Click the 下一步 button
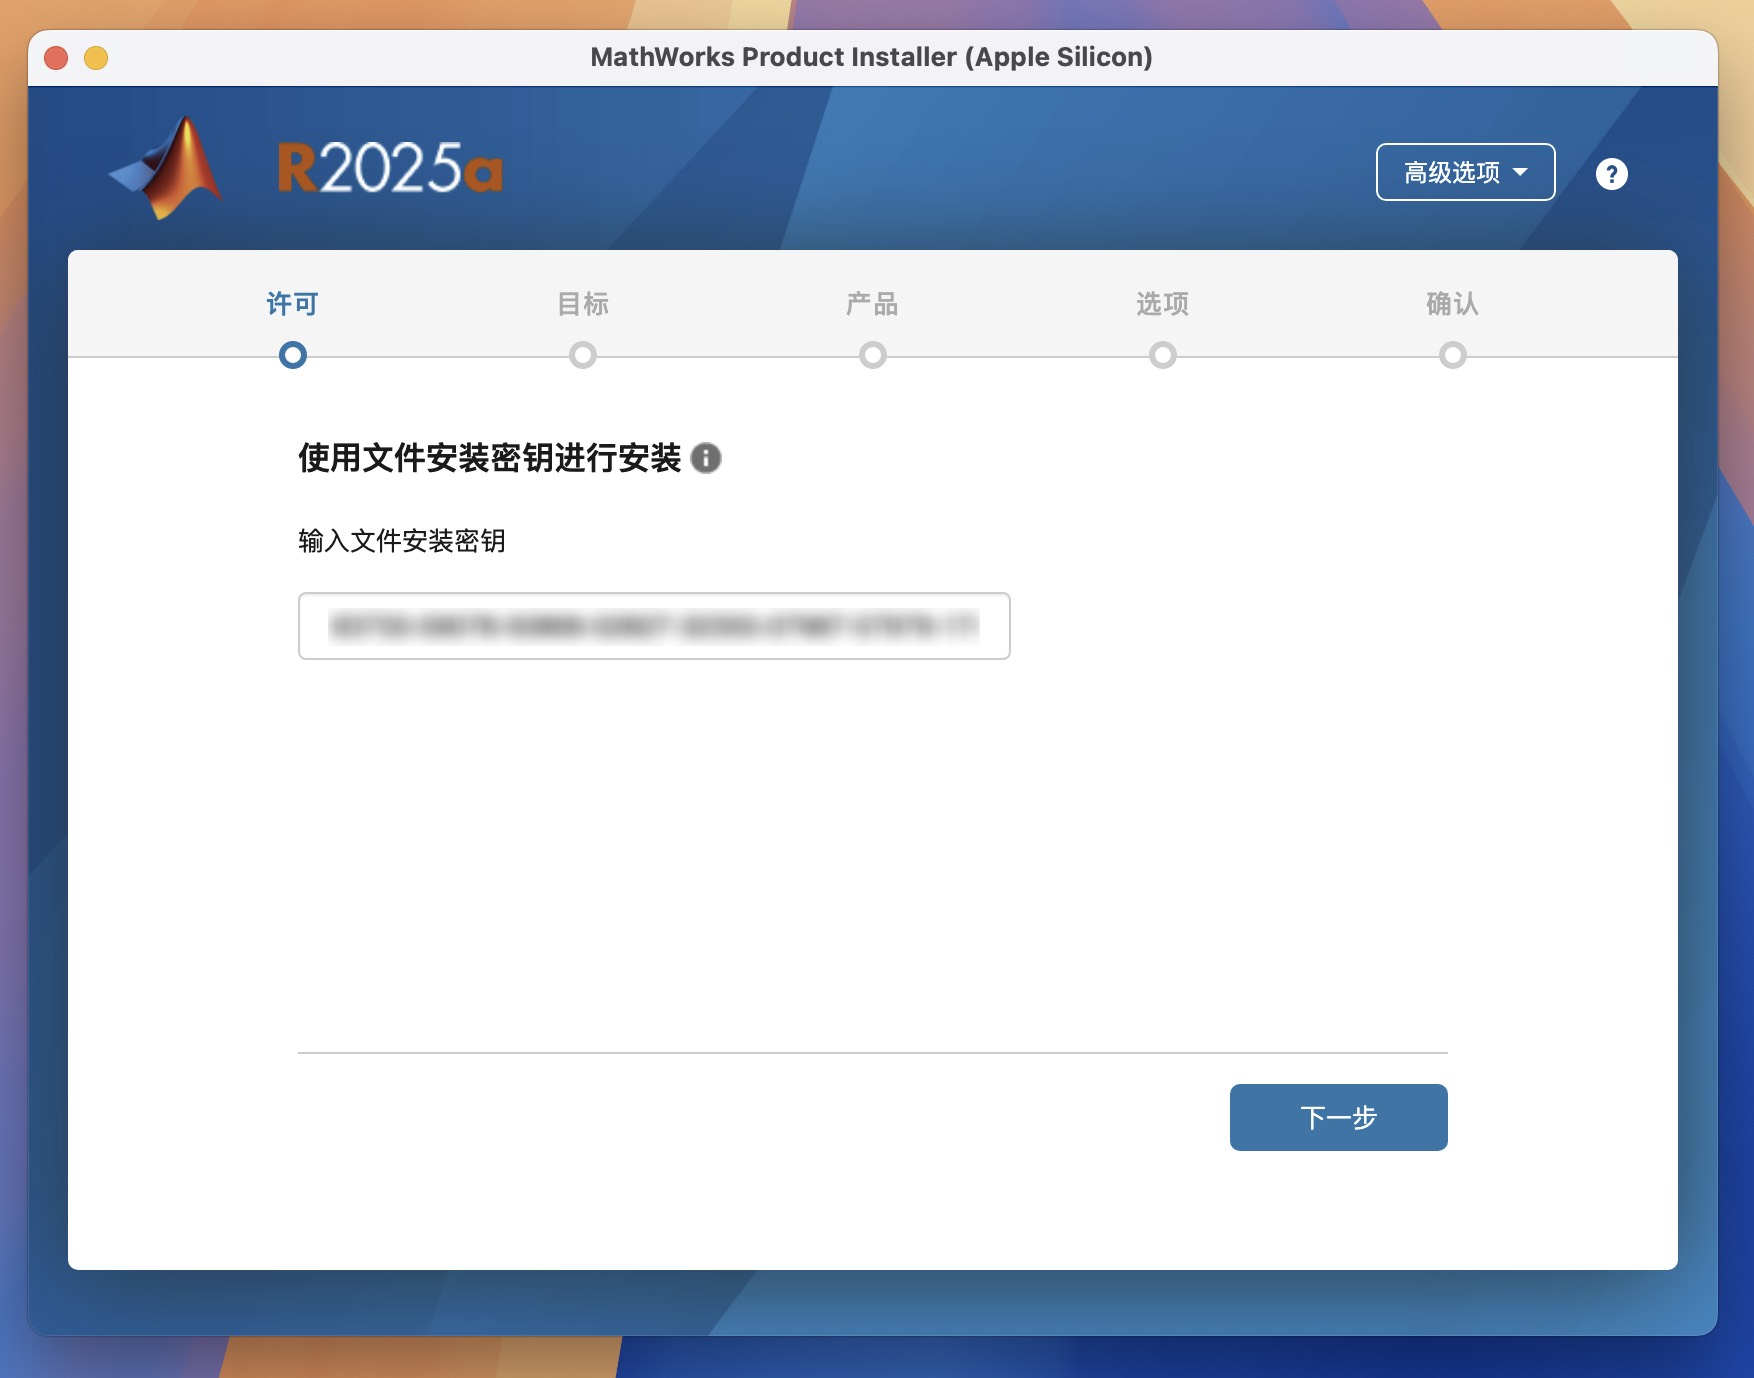The image size is (1754, 1378). (x=1338, y=1117)
